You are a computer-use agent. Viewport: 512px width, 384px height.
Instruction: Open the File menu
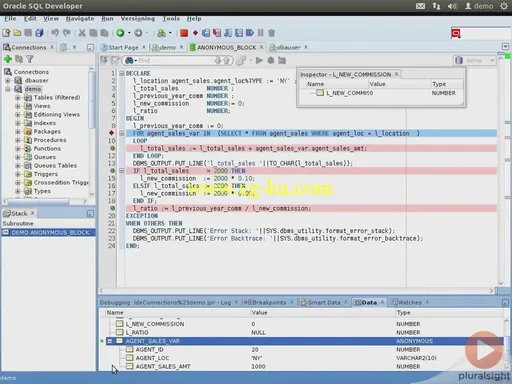pos(10,19)
